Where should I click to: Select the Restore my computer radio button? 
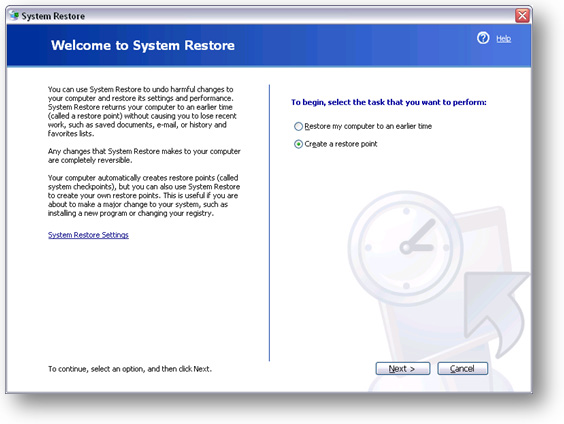298,127
